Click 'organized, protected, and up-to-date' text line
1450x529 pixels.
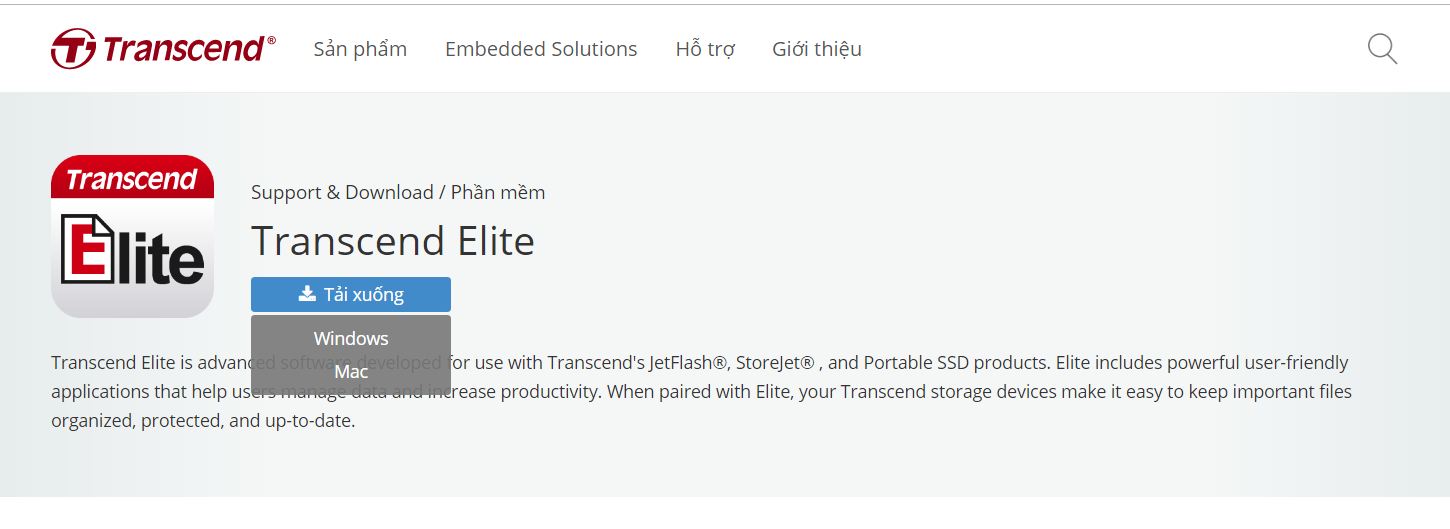204,420
